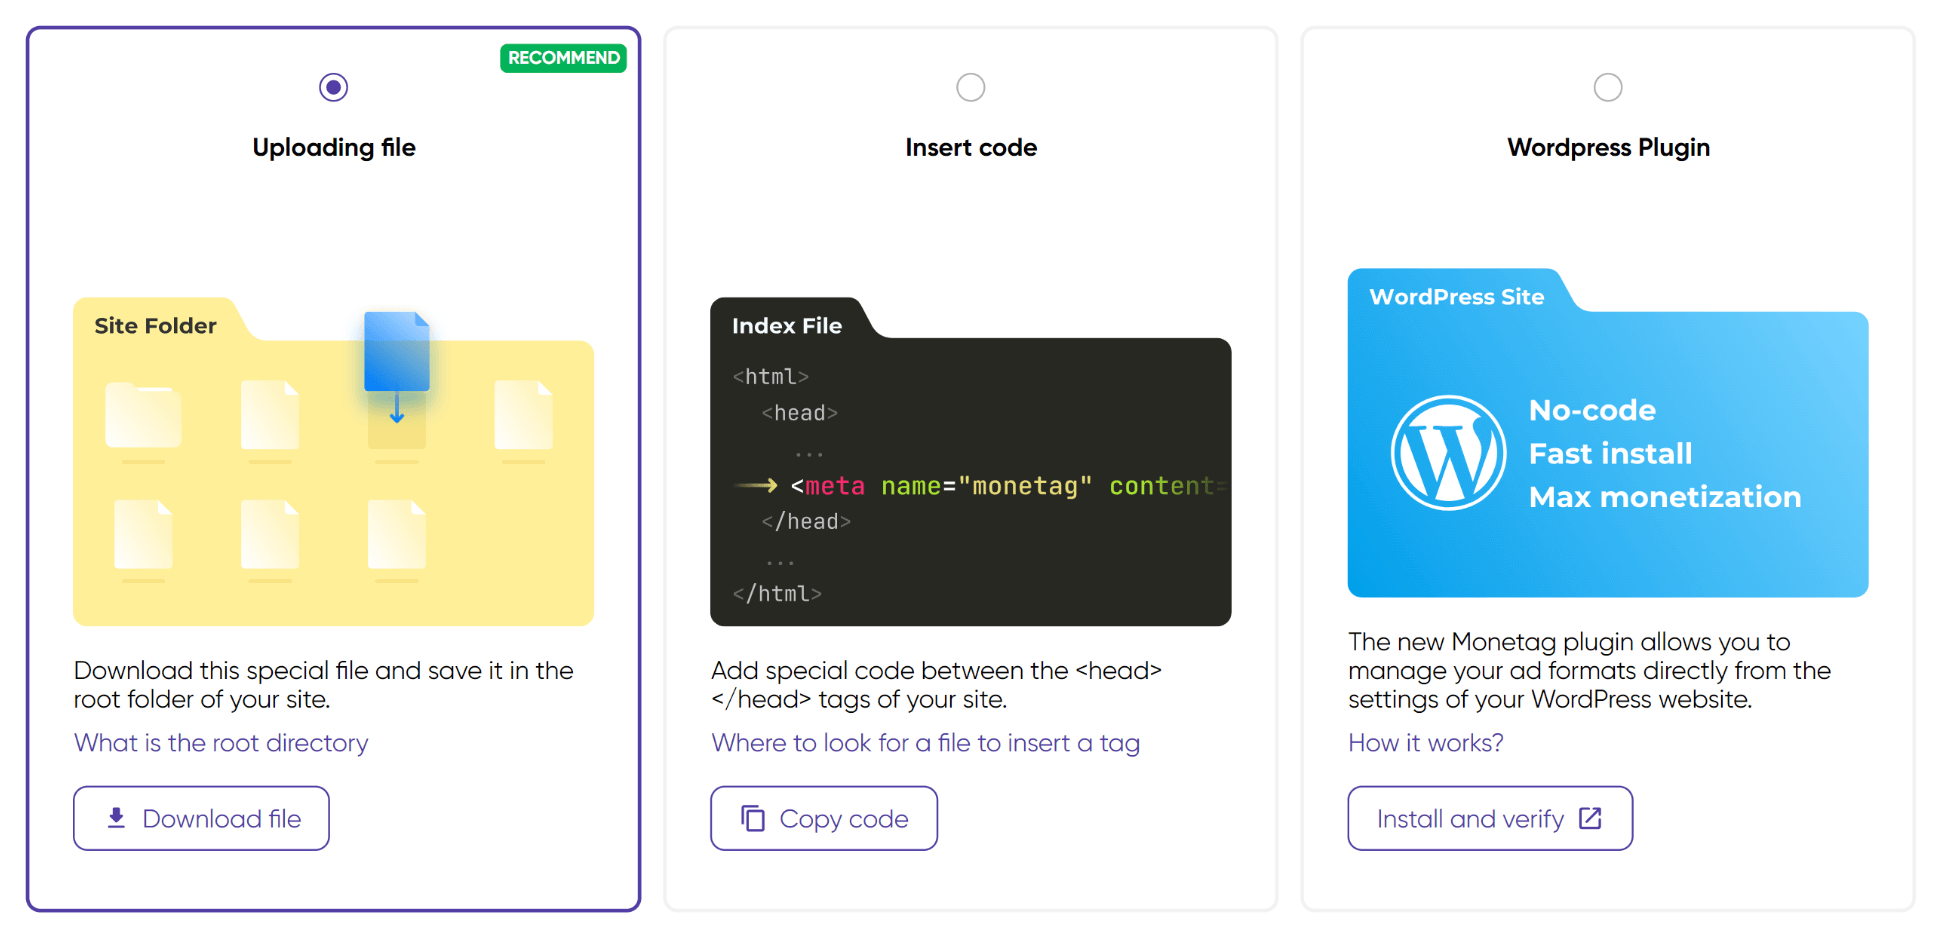Open the What is the root directory link
1940x946 pixels.
pyautogui.click(x=221, y=743)
